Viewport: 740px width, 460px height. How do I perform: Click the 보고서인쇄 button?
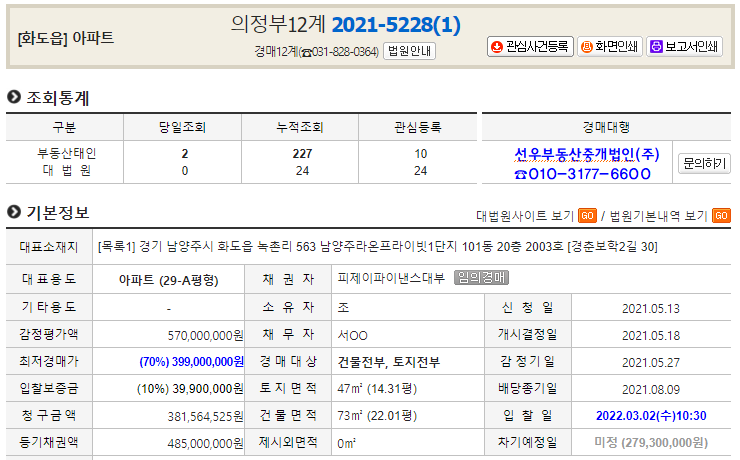tap(684, 47)
